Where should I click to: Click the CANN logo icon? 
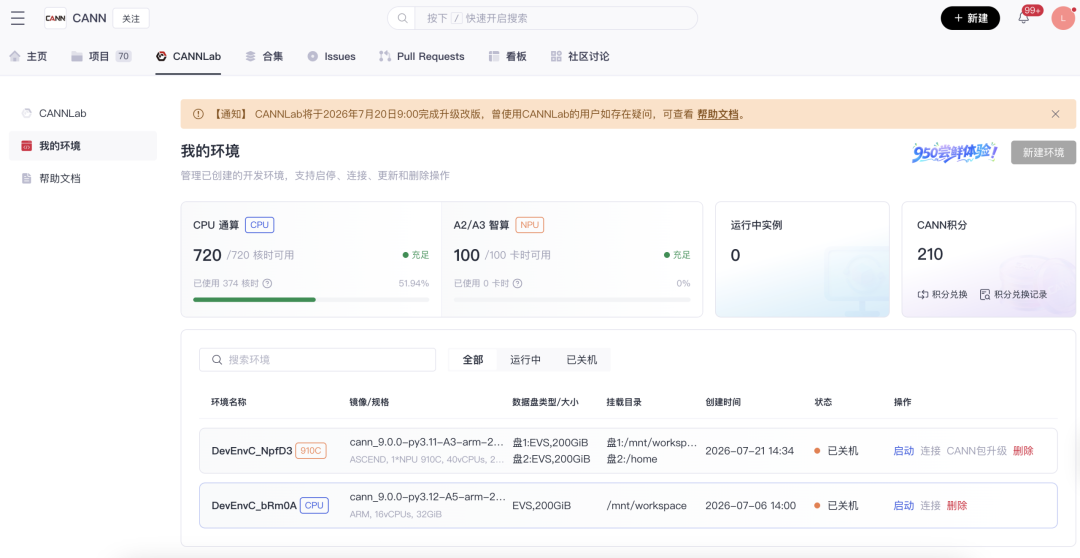point(55,19)
